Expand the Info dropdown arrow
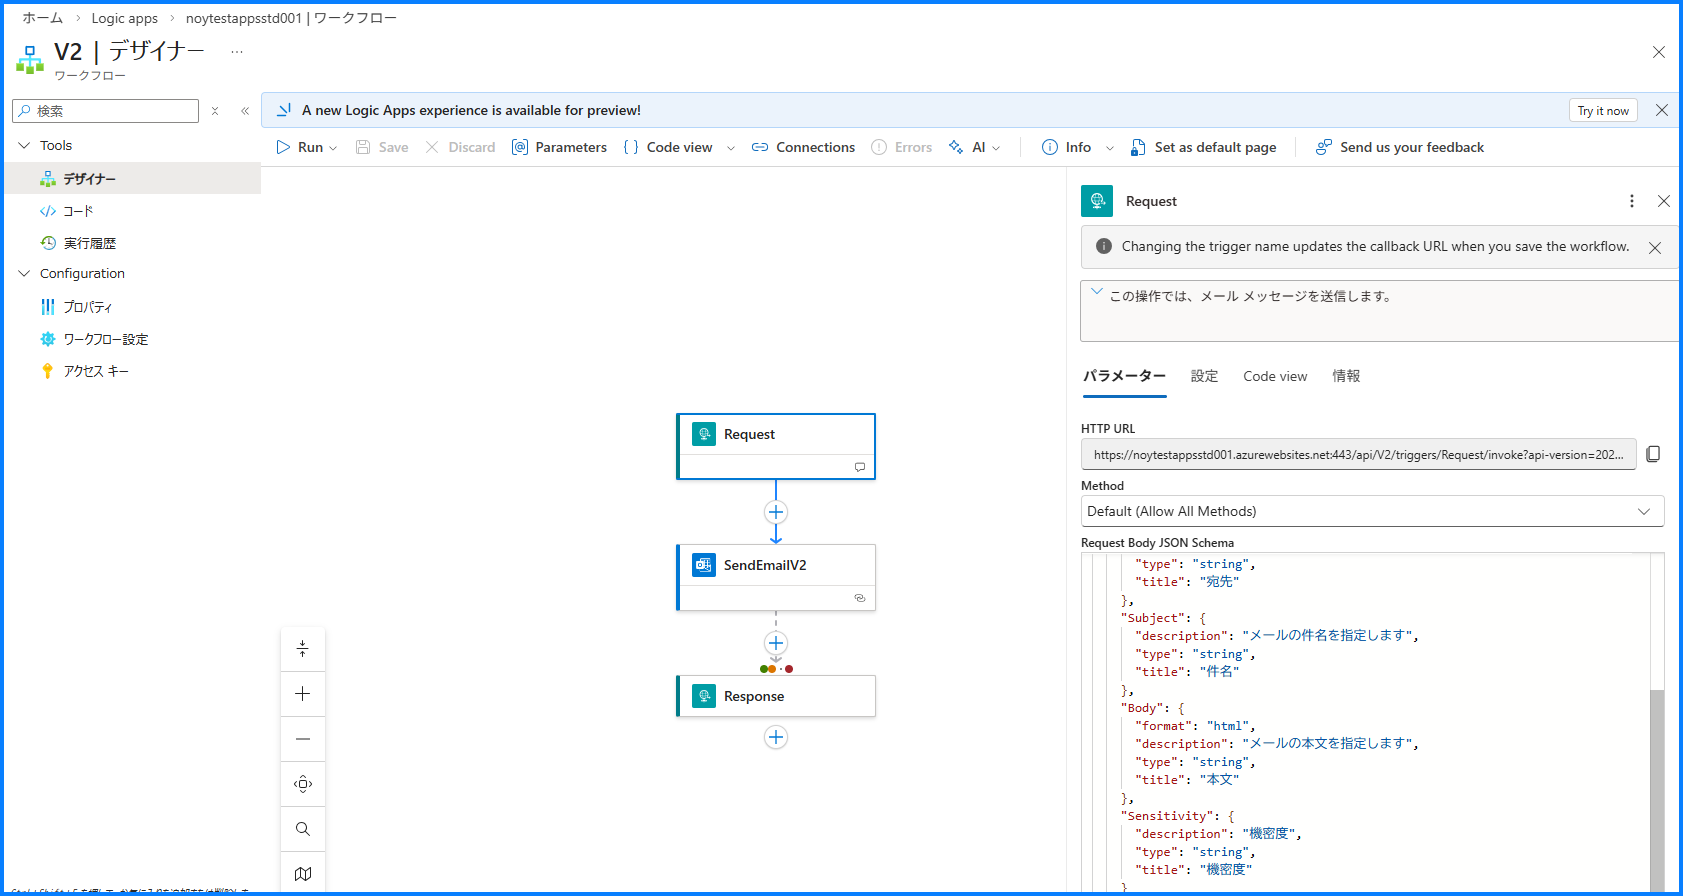 [1110, 148]
